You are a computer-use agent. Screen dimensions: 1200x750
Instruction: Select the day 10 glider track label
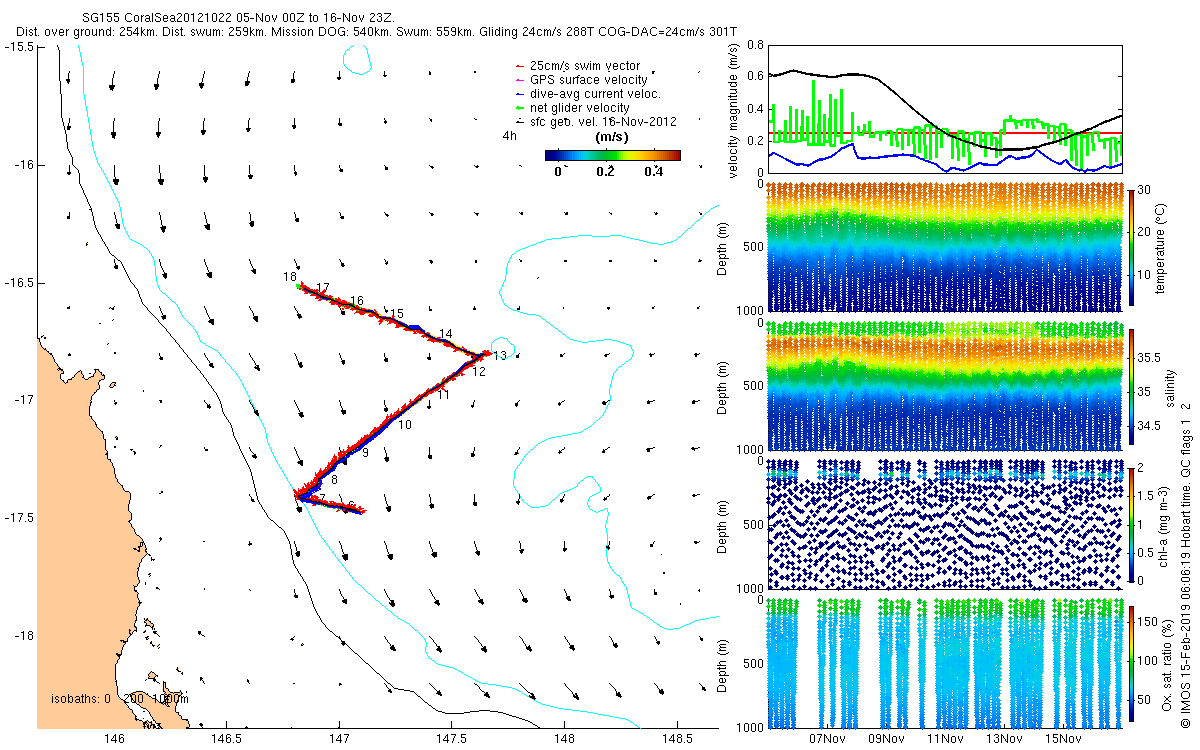(x=404, y=425)
